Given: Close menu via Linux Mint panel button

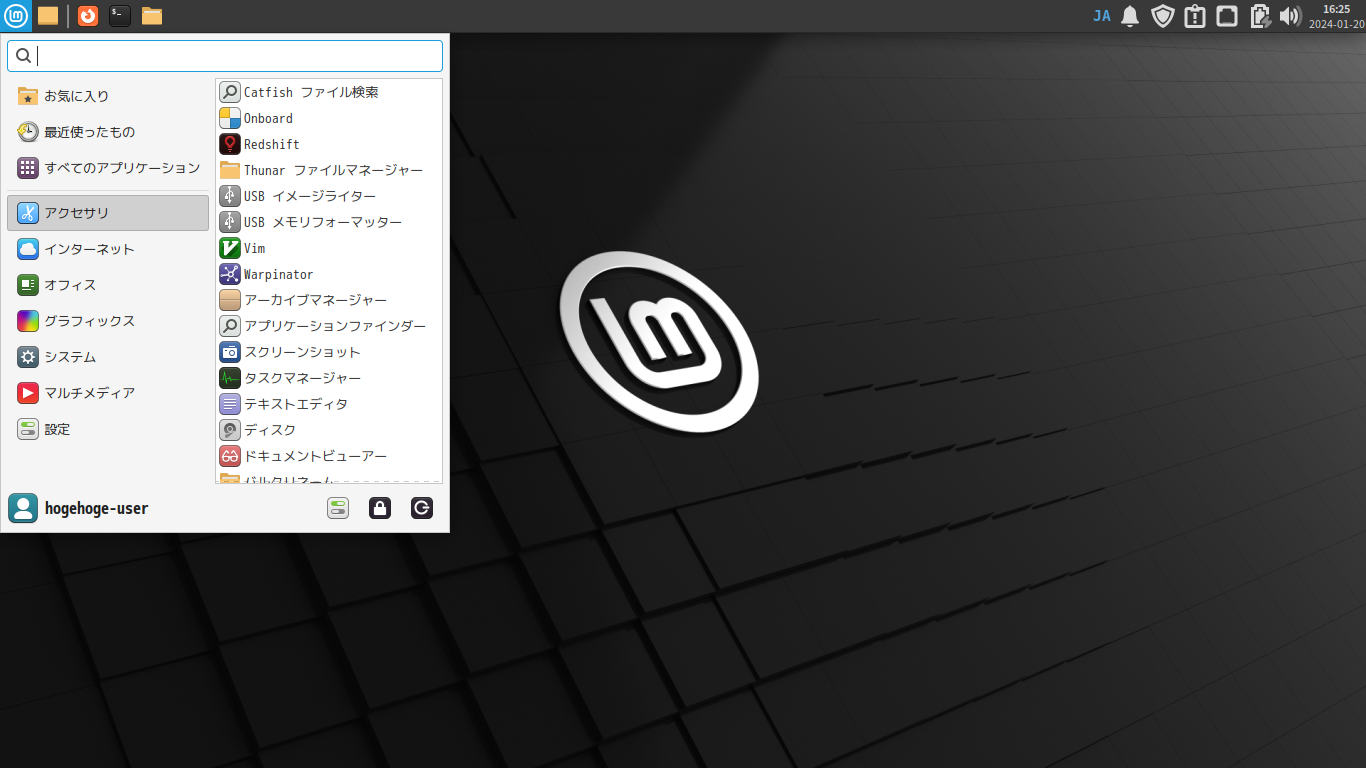Looking at the screenshot, I should pyautogui.click(x=16, y=15).
